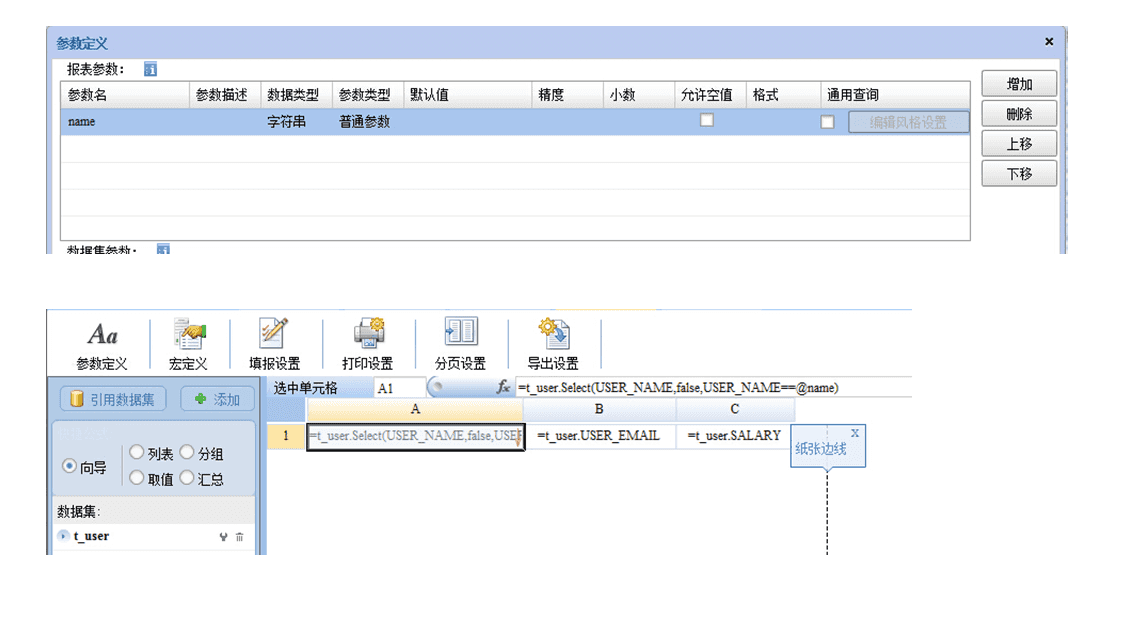The width and height of the screenshot is (1134, 640).
Task: Click the 删除 button
Action: pyautogui.click(x=1019, y=114)
